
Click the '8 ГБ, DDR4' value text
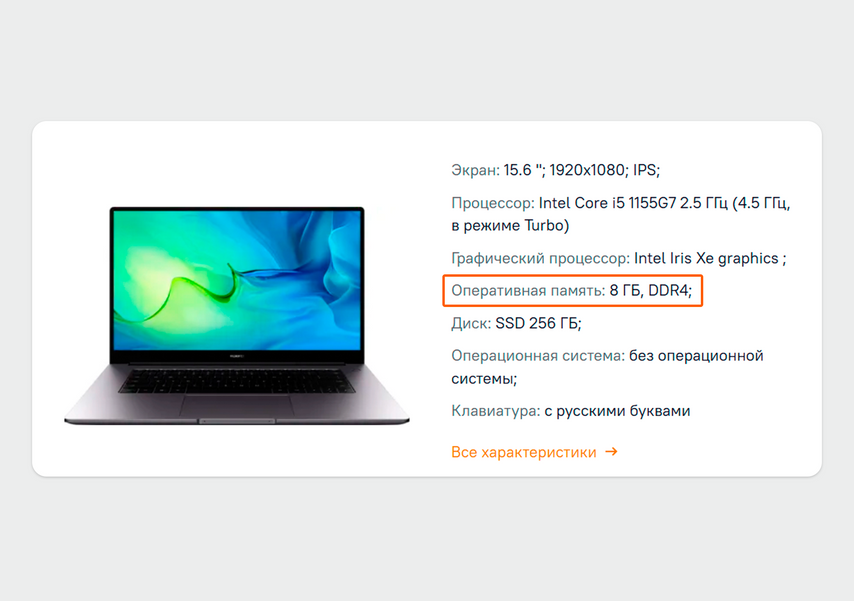(x=650, y=291)
